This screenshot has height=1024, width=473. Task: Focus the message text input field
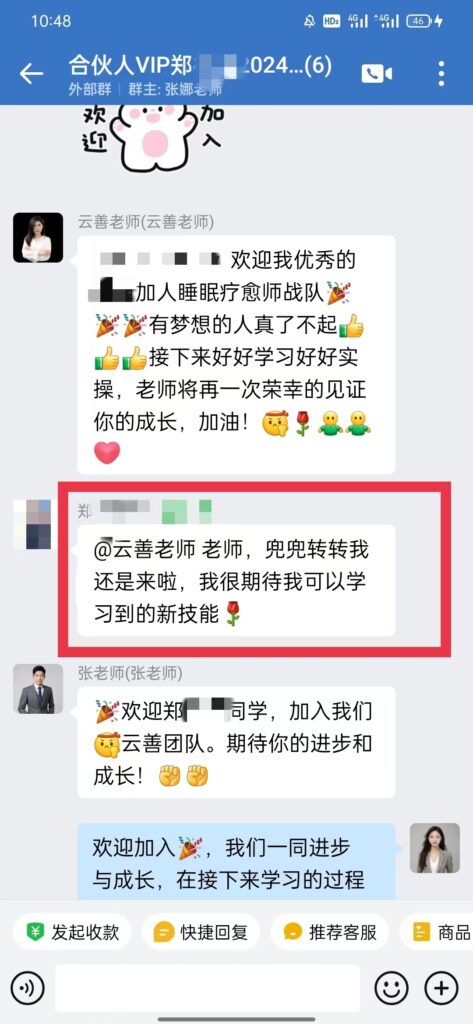[x=207, y=987]
